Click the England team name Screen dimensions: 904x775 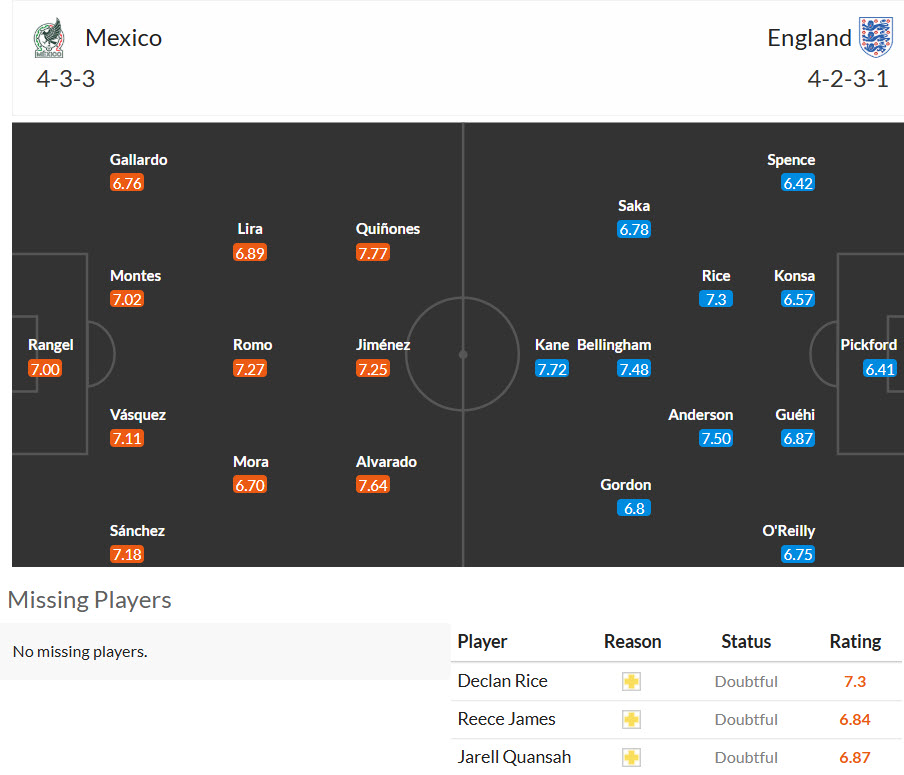[x=809, y=38]
